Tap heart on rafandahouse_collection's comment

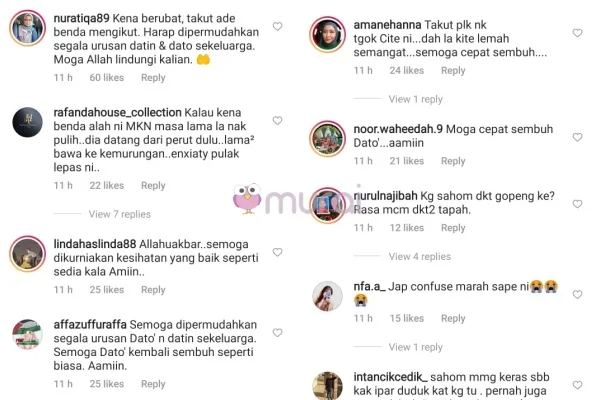pyautogui.click(x=277, y=121)
